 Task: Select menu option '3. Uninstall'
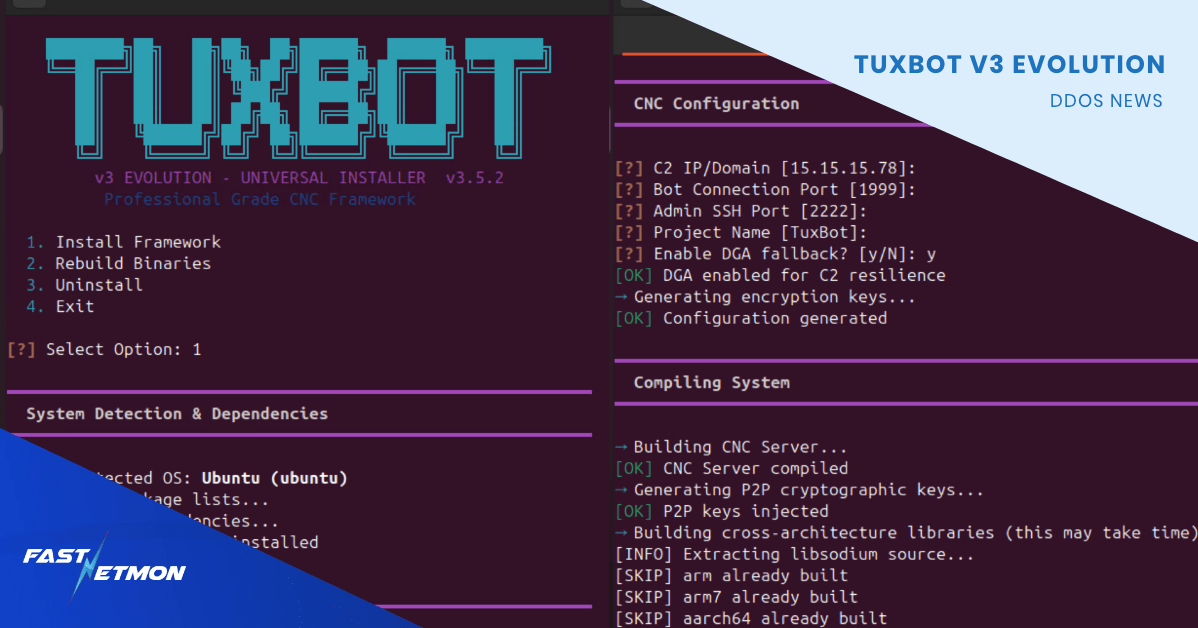coord(84,285)
